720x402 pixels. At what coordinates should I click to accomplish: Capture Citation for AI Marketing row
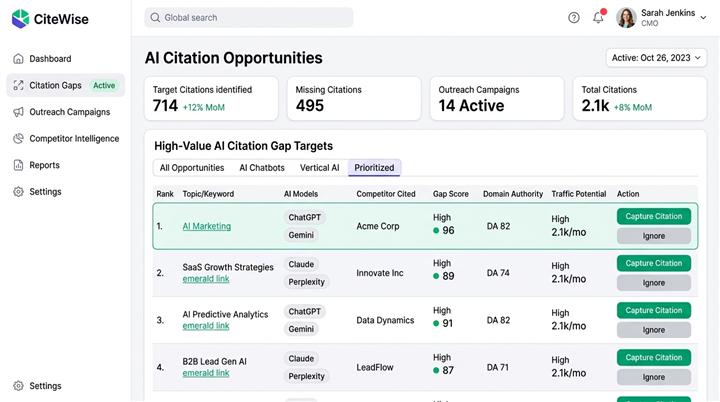(x=653, y=216)
